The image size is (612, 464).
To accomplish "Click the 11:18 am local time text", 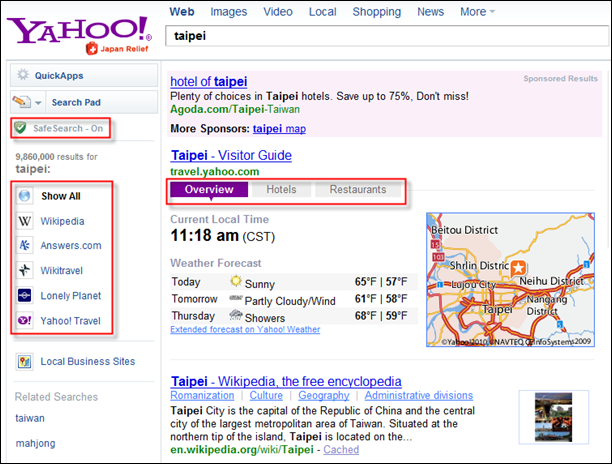I will pos(223,236).
